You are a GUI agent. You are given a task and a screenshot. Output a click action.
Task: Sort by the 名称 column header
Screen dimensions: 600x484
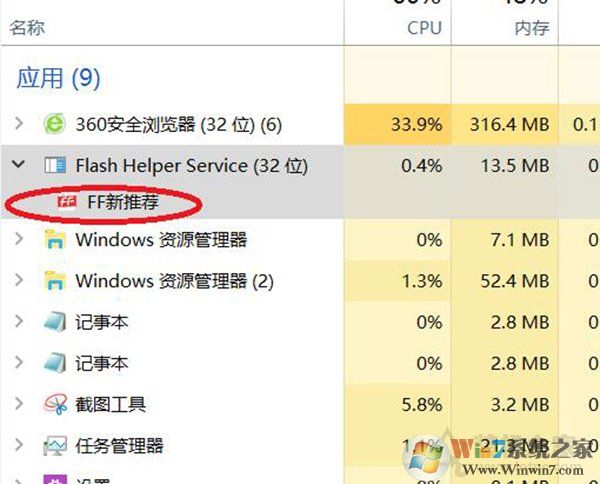(27, 28)
